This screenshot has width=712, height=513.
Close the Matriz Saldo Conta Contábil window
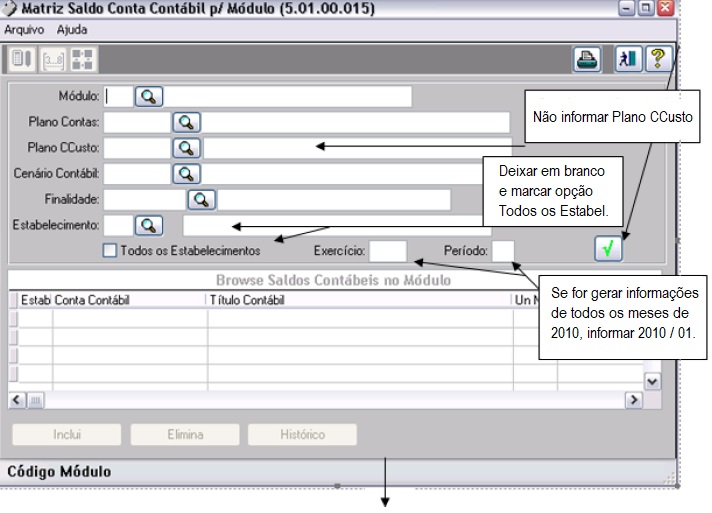tap(666, 8)
